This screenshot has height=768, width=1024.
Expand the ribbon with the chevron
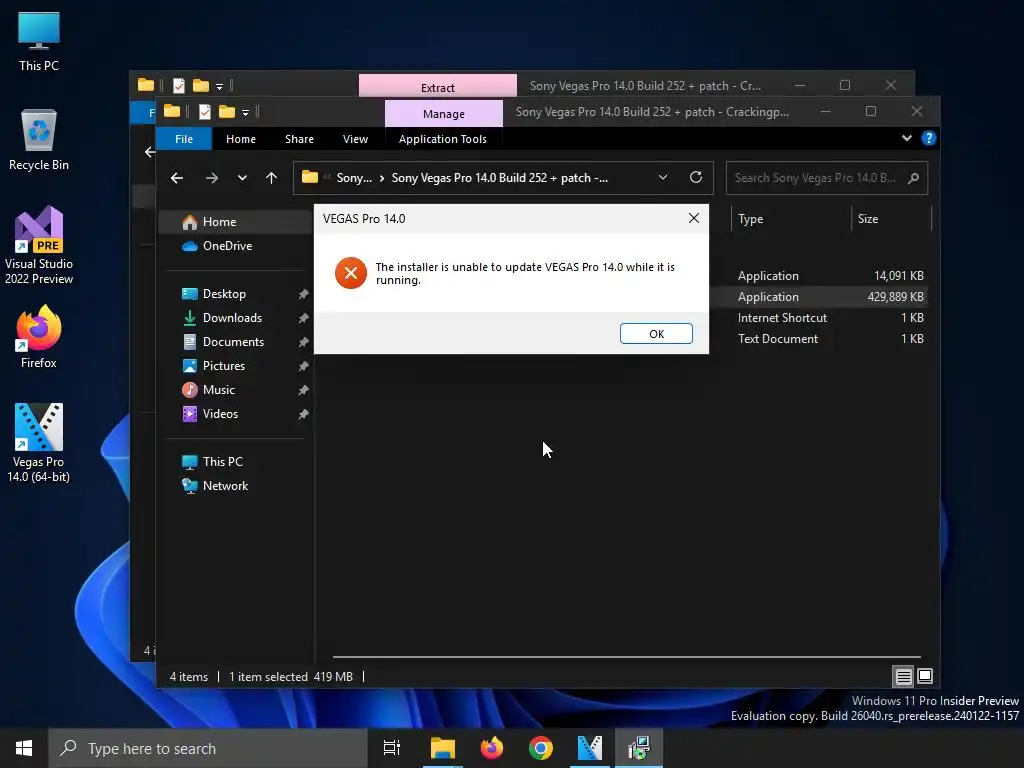pyautogui.click(x=906, y=138)
